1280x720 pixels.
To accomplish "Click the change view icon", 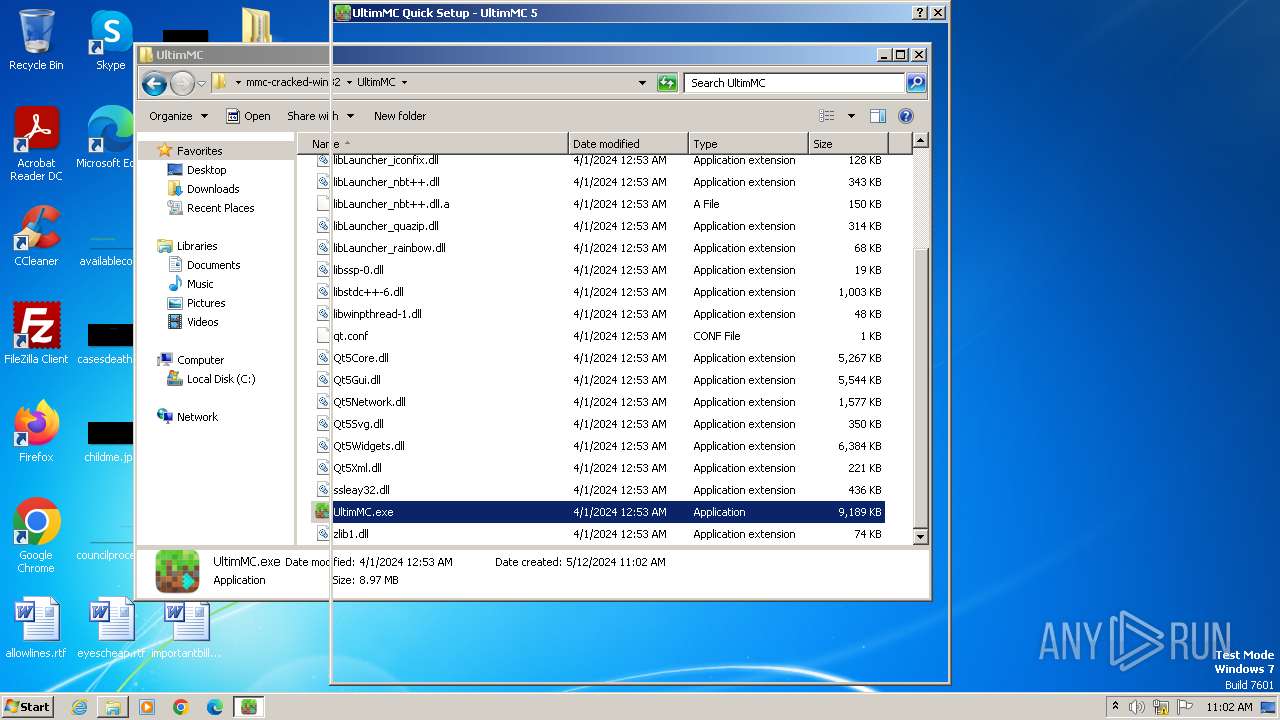I will point(826,116).
